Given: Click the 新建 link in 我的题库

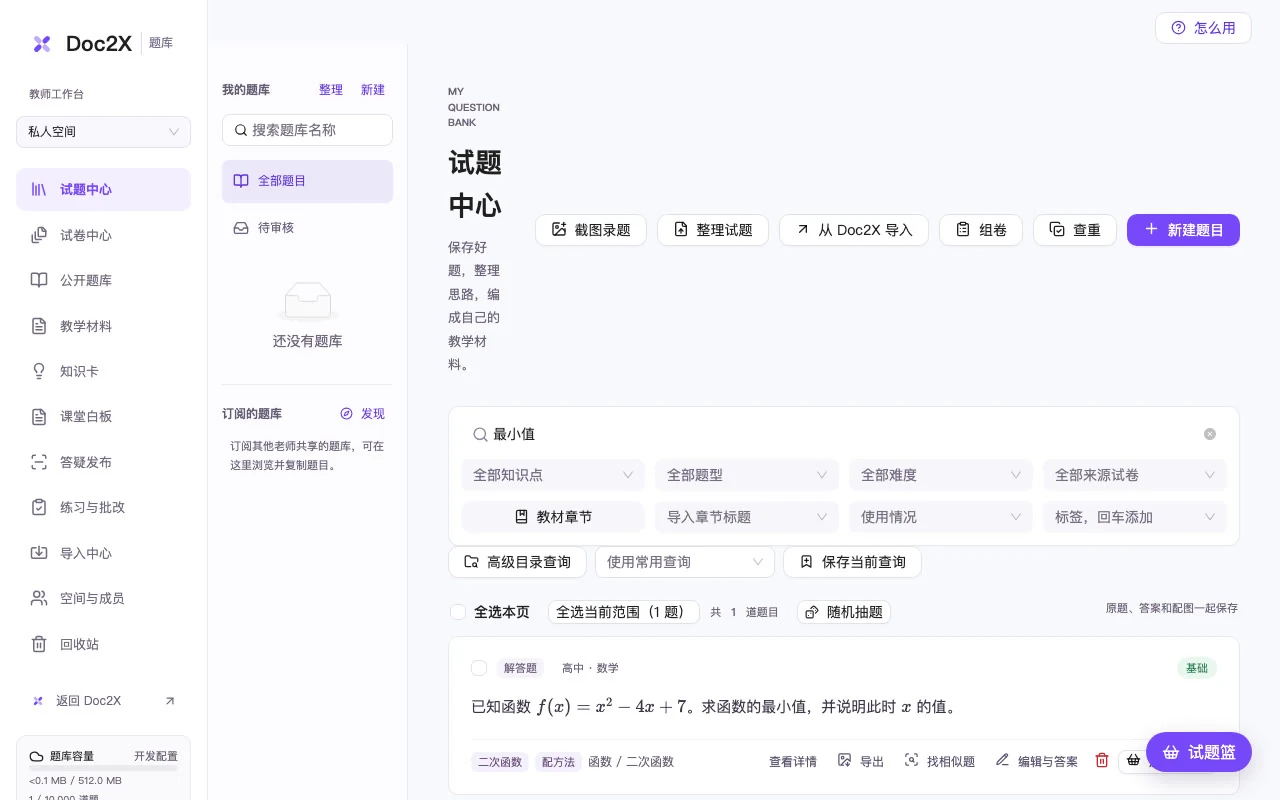Looking at the screenshot, I should coord(373,90).
